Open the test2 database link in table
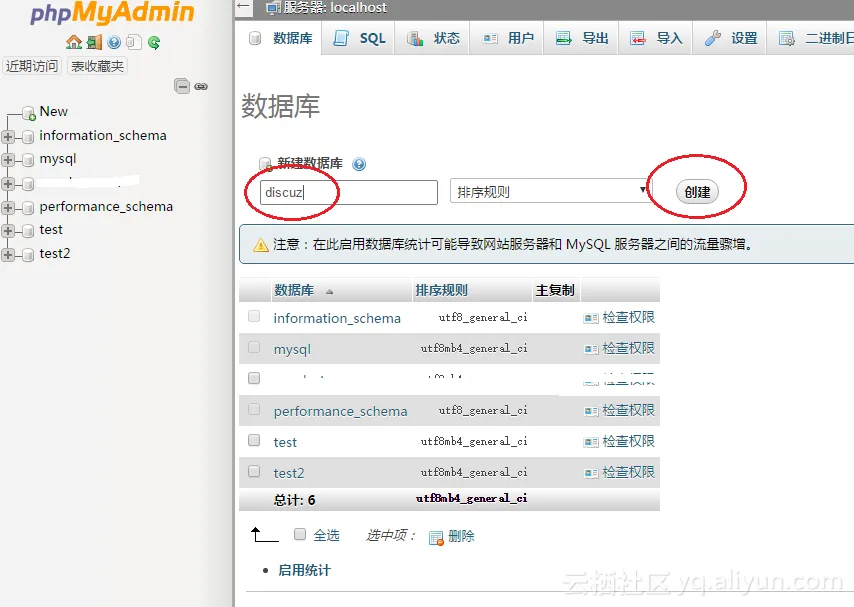The height and width of the screenshot is (607, 854). (x=289, y=473)
